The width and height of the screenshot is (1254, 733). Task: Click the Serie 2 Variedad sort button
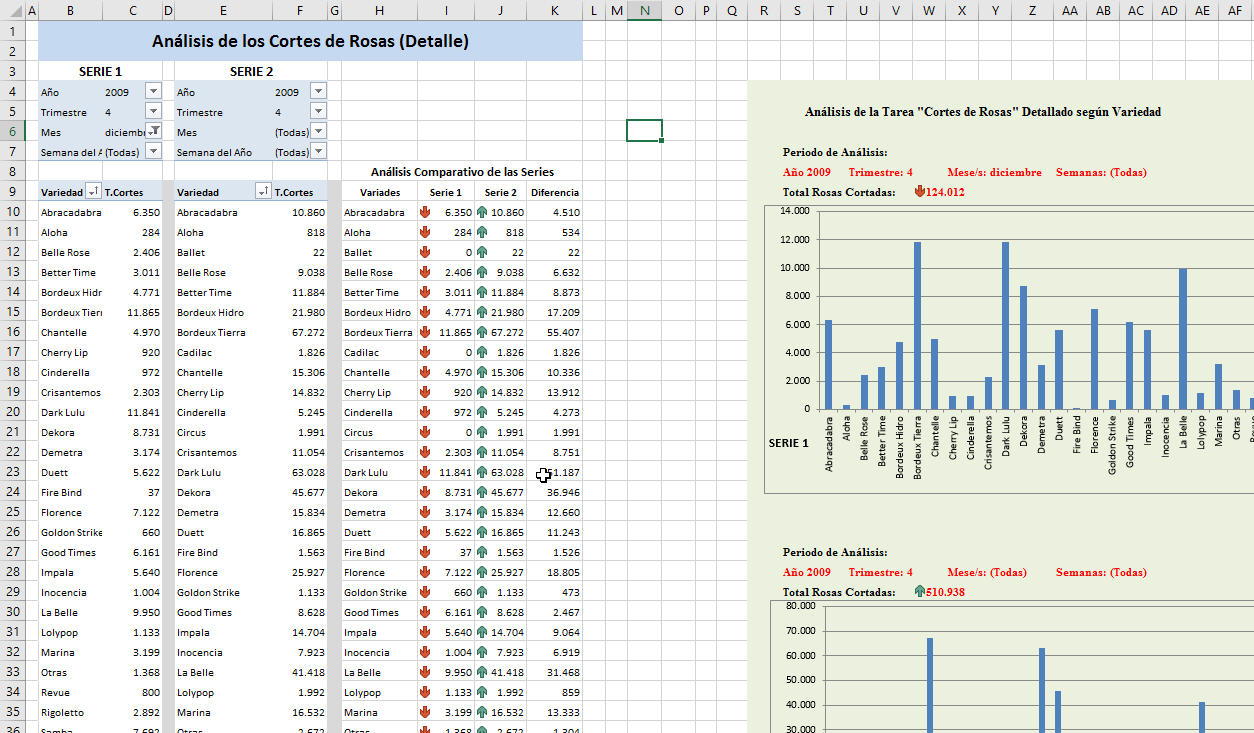tap(263, 192)
